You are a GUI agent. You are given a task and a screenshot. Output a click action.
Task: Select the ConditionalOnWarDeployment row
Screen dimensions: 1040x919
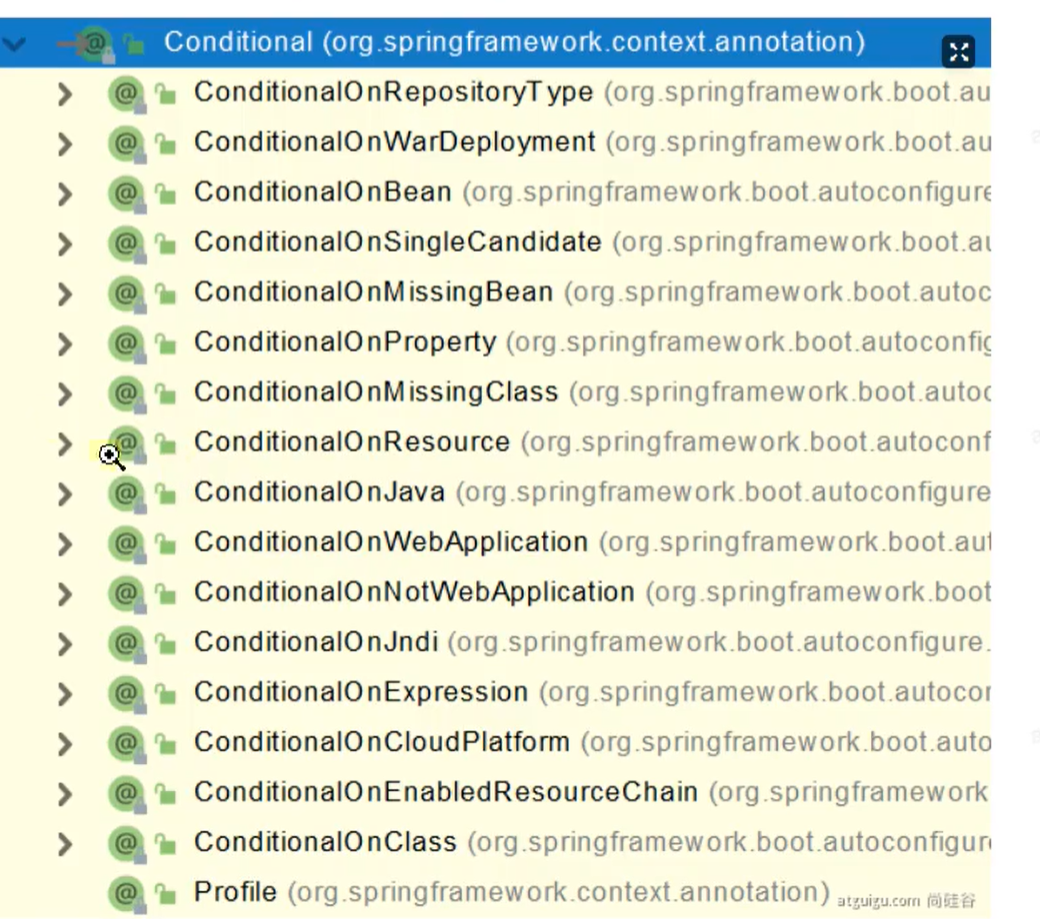(x=495, y=144)
